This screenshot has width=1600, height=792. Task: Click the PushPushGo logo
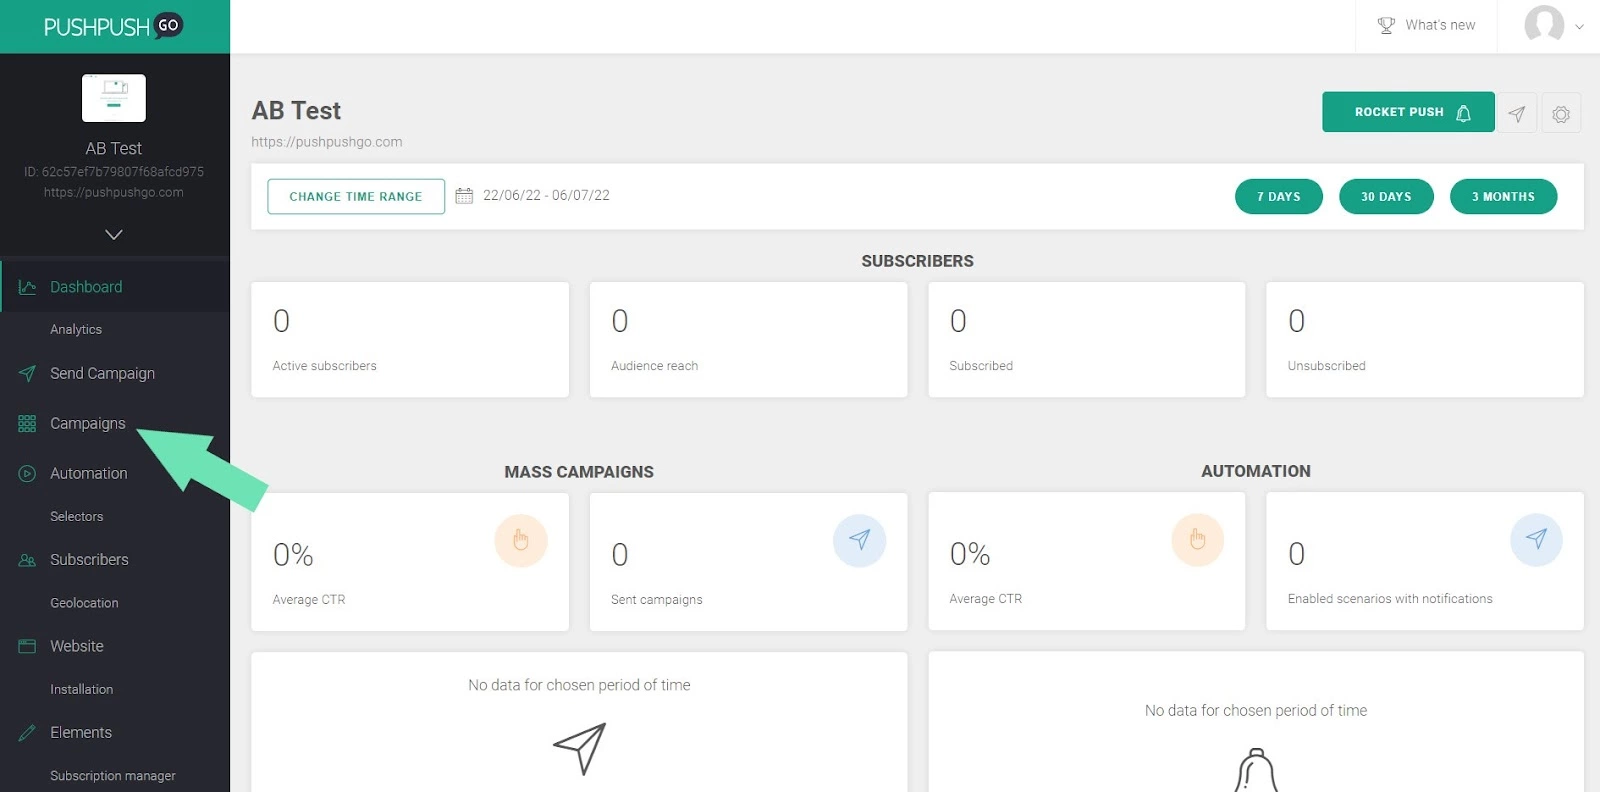(x=113, y=26)
